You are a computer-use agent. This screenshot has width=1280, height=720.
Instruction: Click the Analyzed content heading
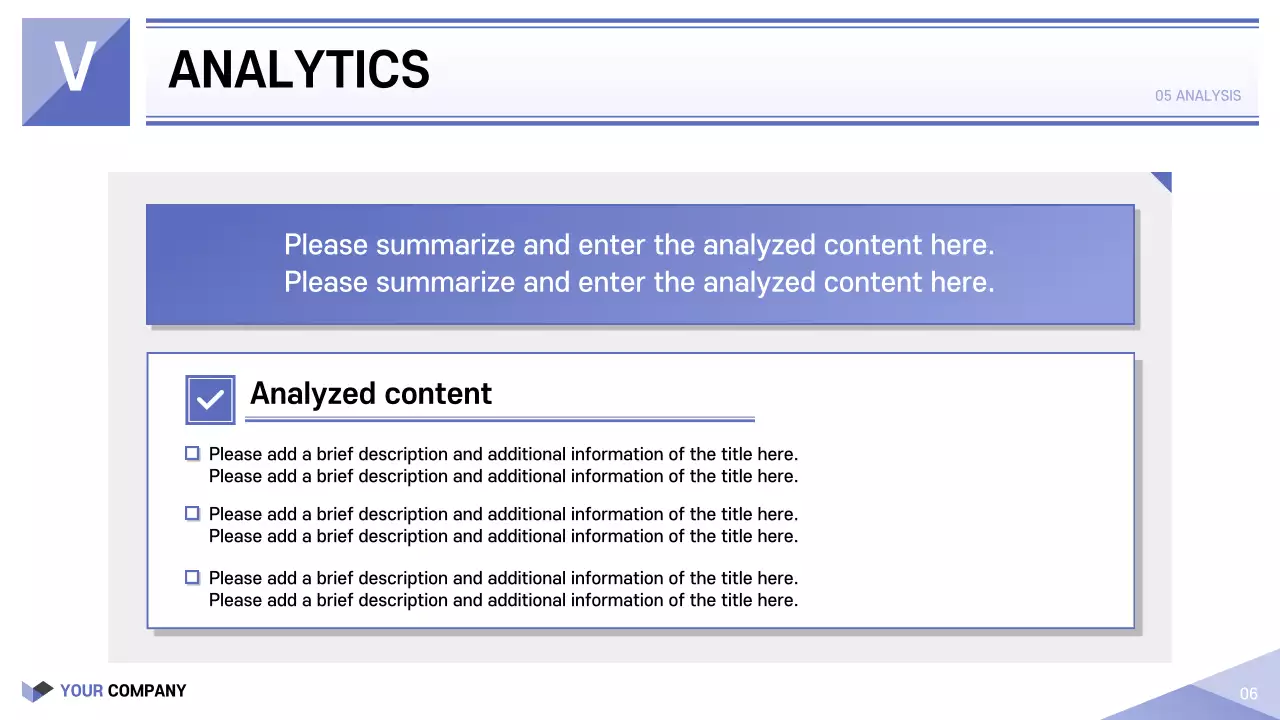370,394
